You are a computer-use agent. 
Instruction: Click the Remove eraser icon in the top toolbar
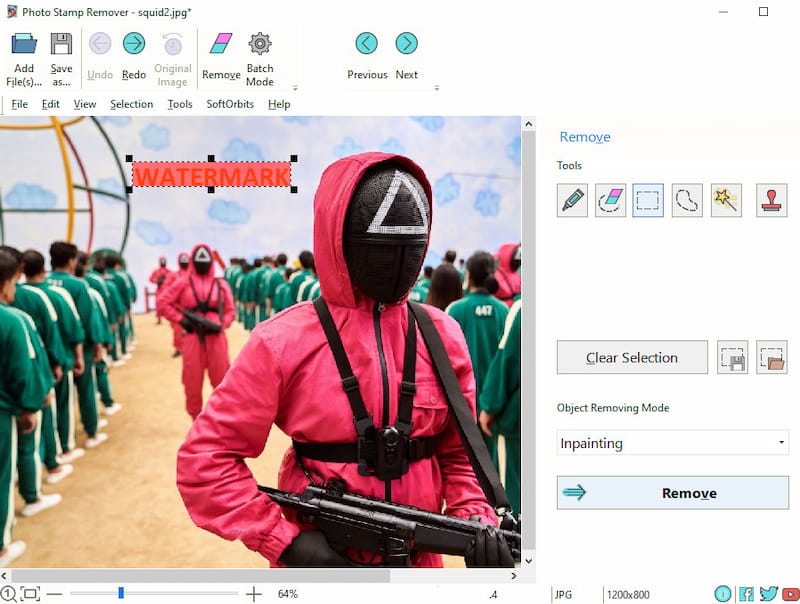pyautogui.click(x=221, y=44)
